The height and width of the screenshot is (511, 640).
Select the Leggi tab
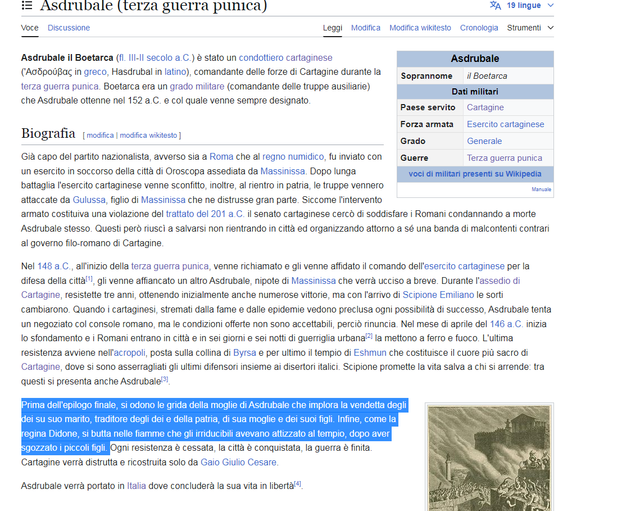click(332, 28)
